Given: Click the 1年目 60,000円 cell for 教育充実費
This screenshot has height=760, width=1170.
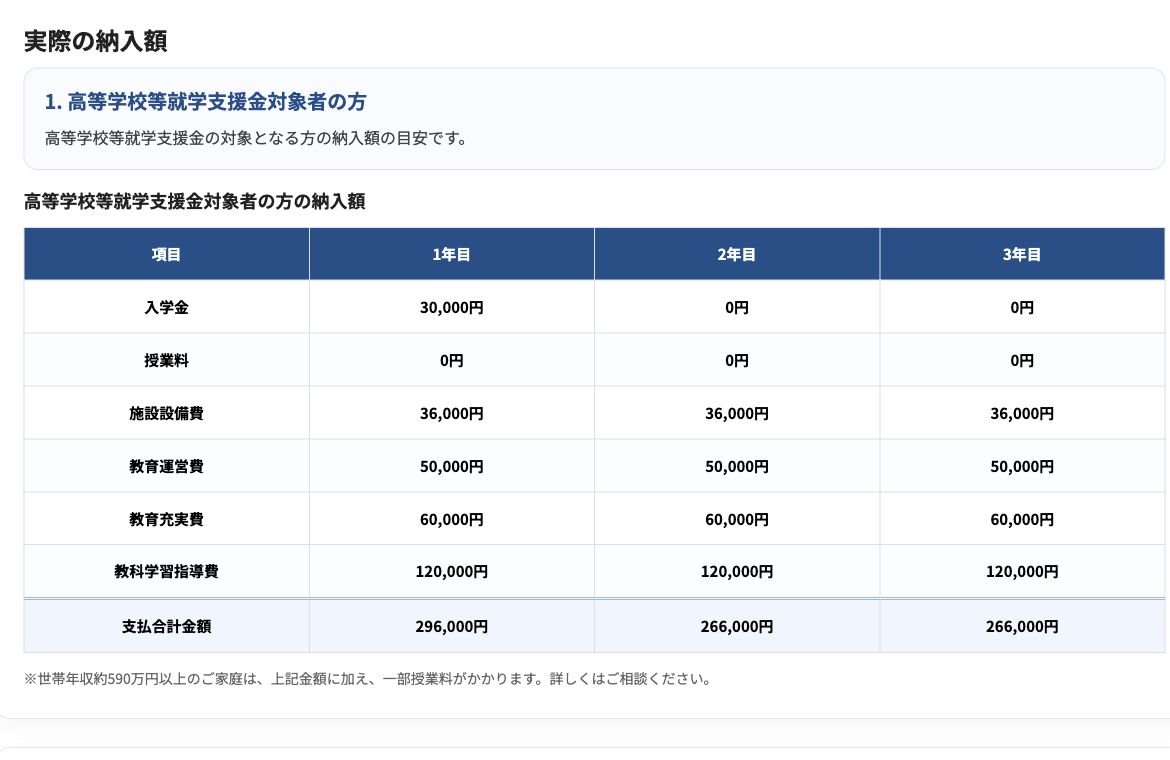Looking at the screenshot, I should [x=451, y=519].
